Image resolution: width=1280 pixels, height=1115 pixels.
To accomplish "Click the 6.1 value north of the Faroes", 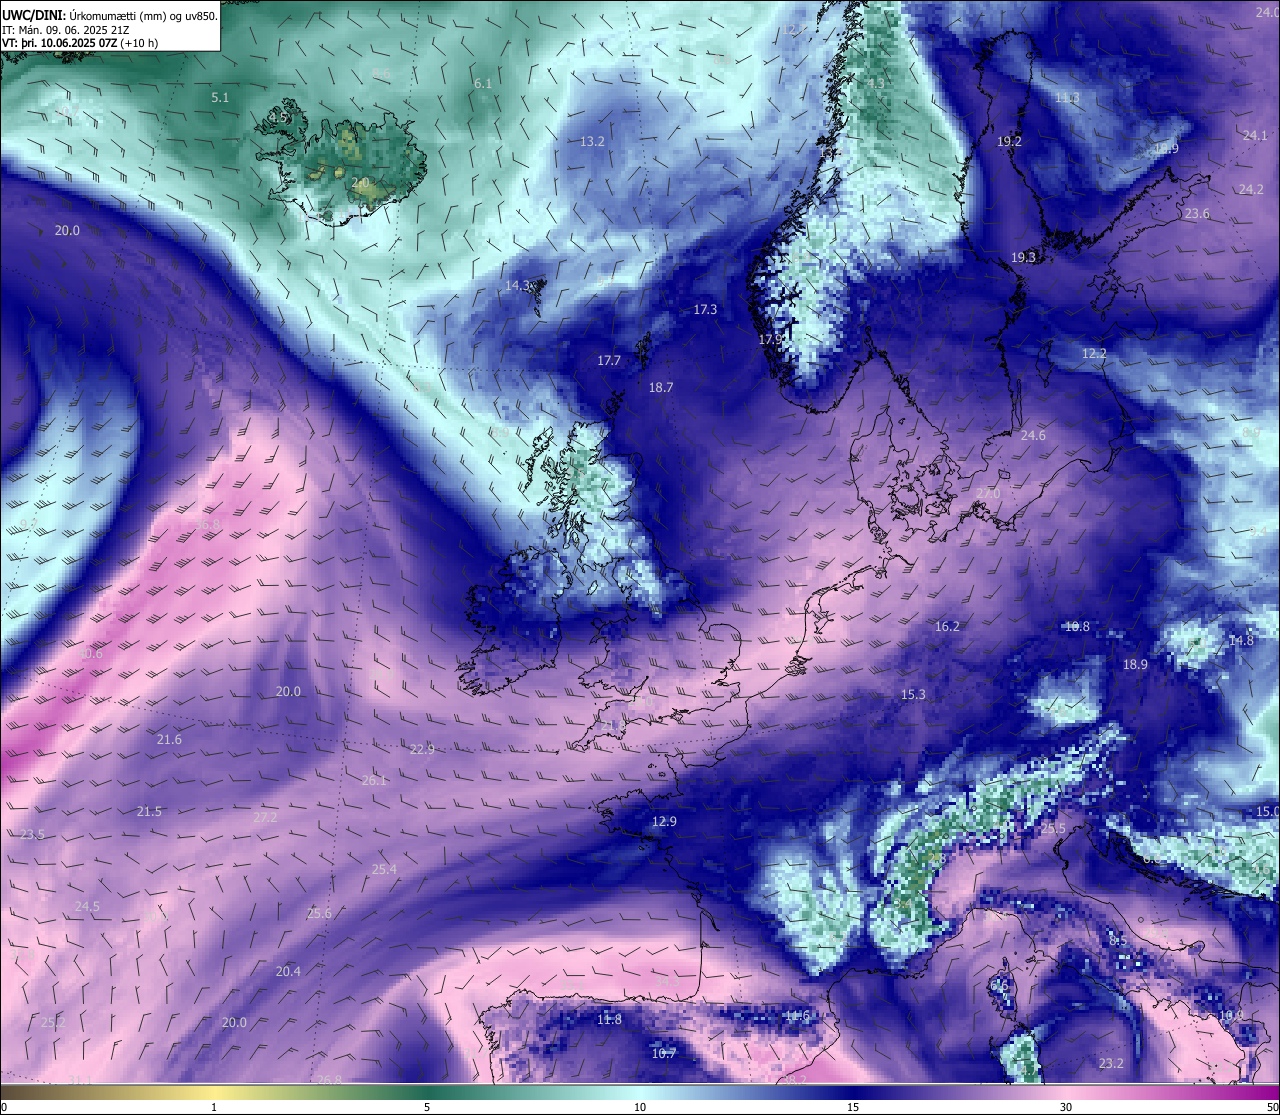I will click(483, 84).
